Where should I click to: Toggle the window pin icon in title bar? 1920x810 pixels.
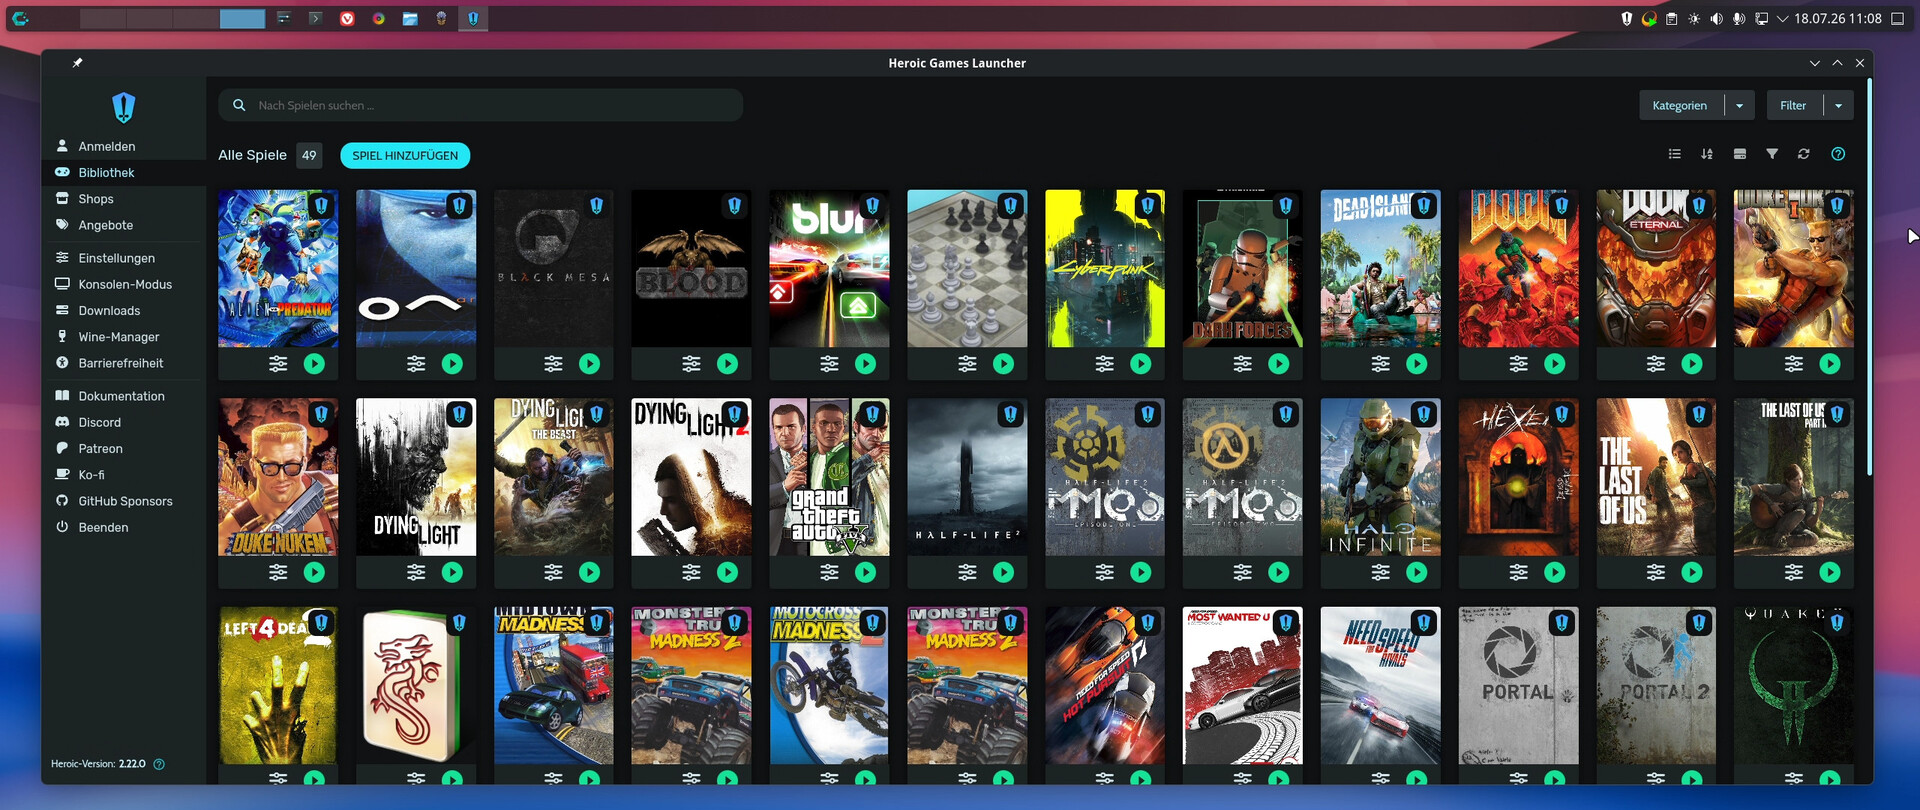[x=77, y=63]
